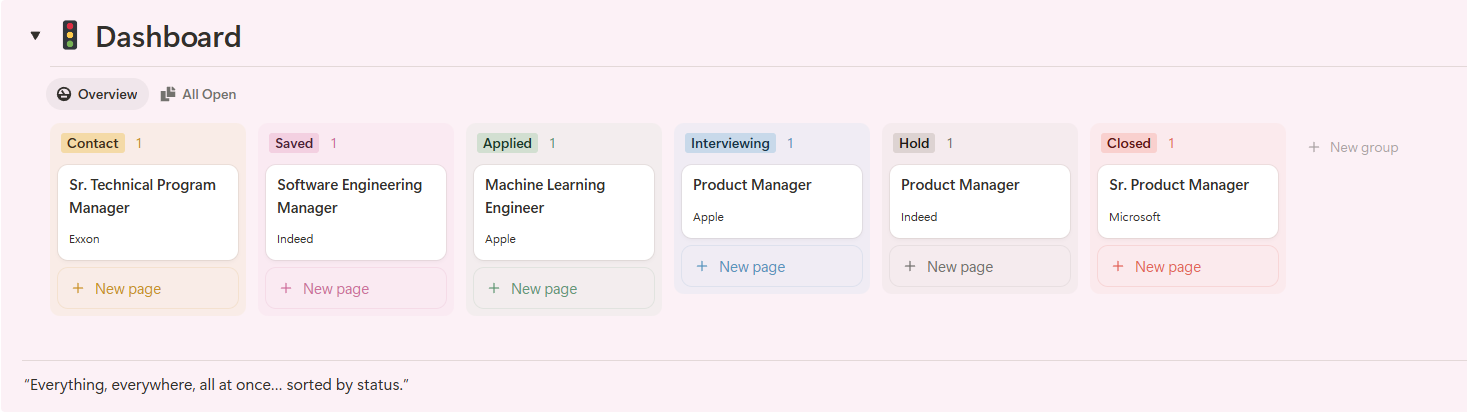Open the Machine Learning Engineer card
This screenshot has width=1467, height=413.
pyautogui.click(x=564, y=211)
